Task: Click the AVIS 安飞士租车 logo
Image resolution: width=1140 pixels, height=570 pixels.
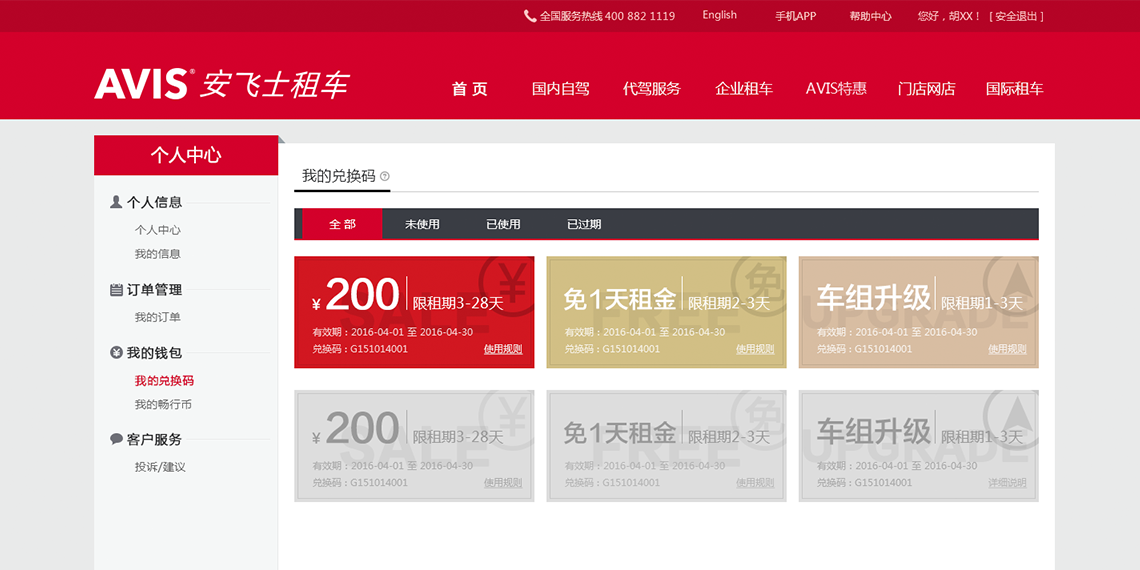Action: (221, 84)
